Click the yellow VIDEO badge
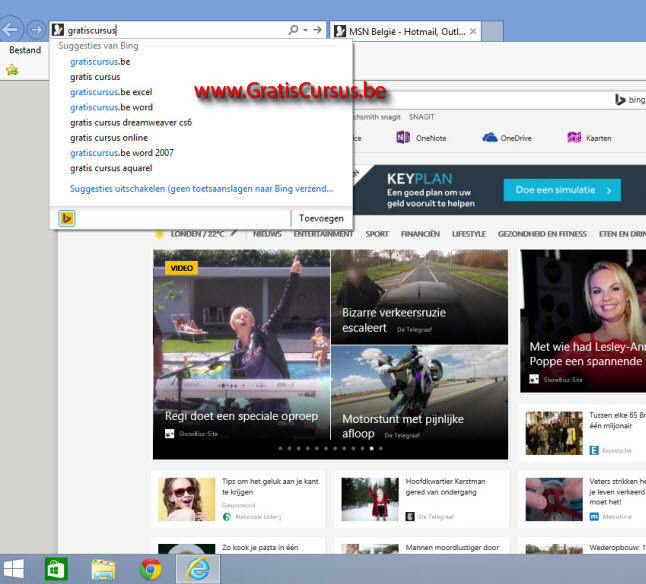 [181, 268]
